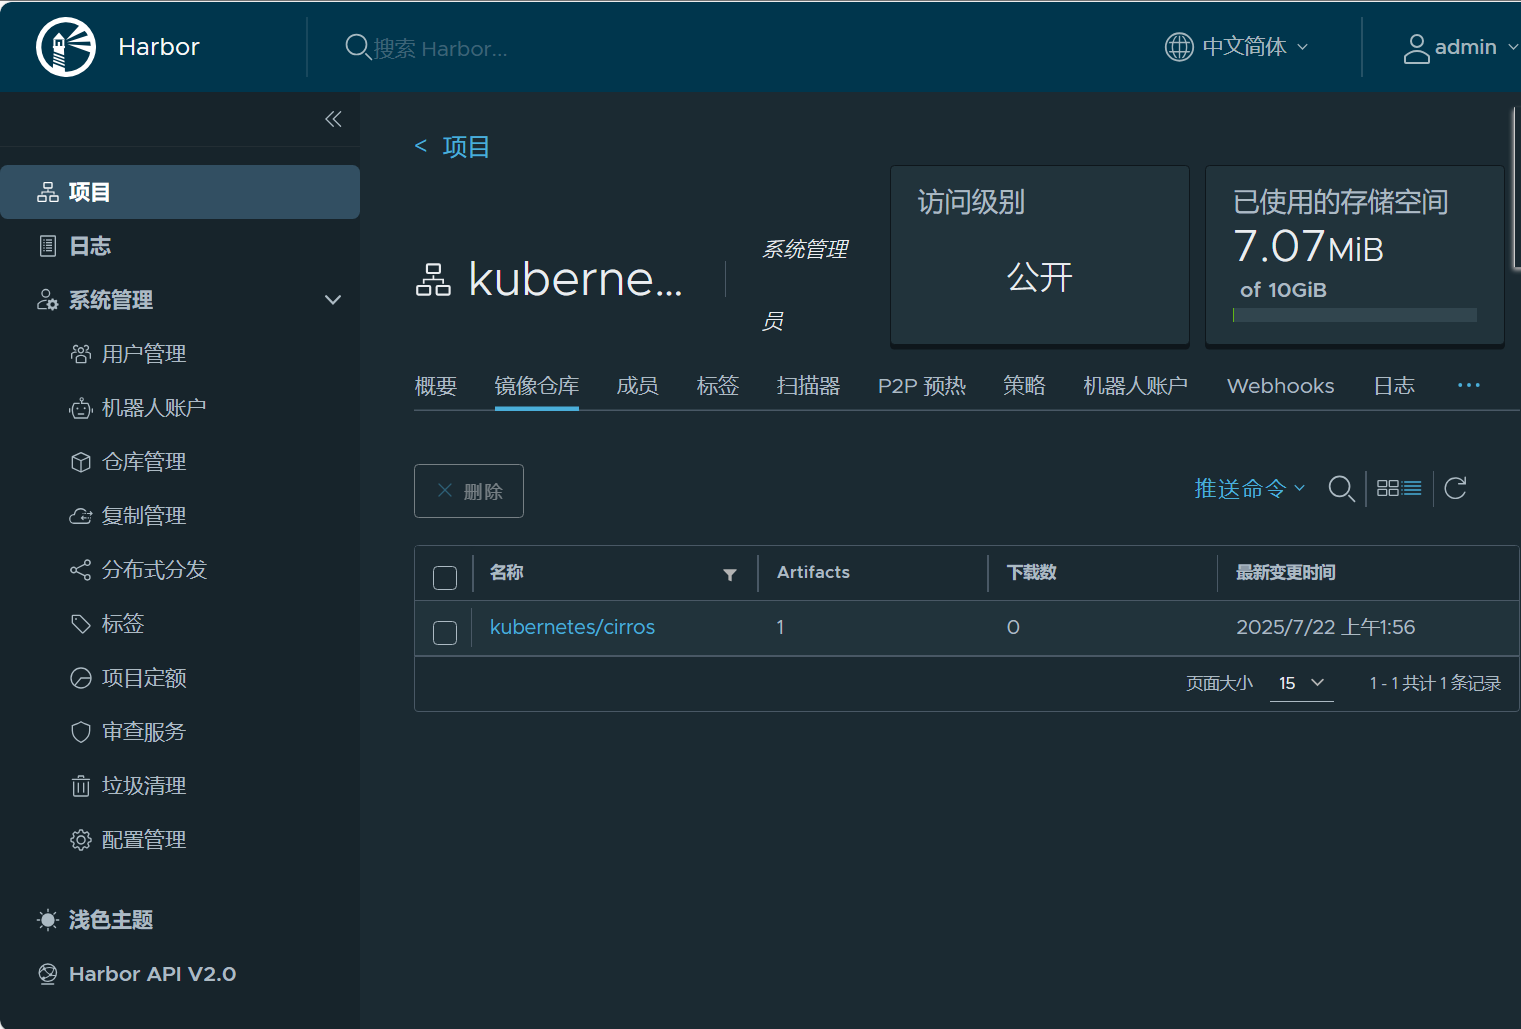
Task: Click the 删除 button
Action: click(469, 491)
